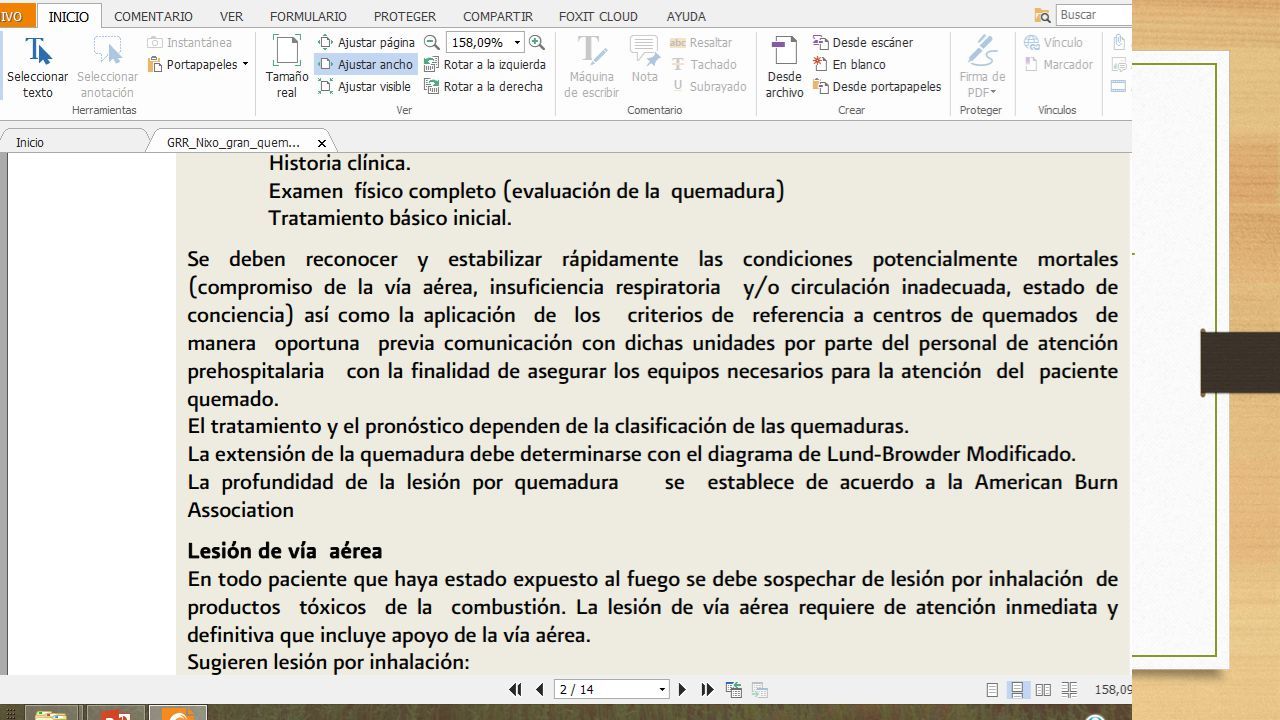The image size is (1280, 720).
Task: Go to previous view in status bar
Action: 734,689
